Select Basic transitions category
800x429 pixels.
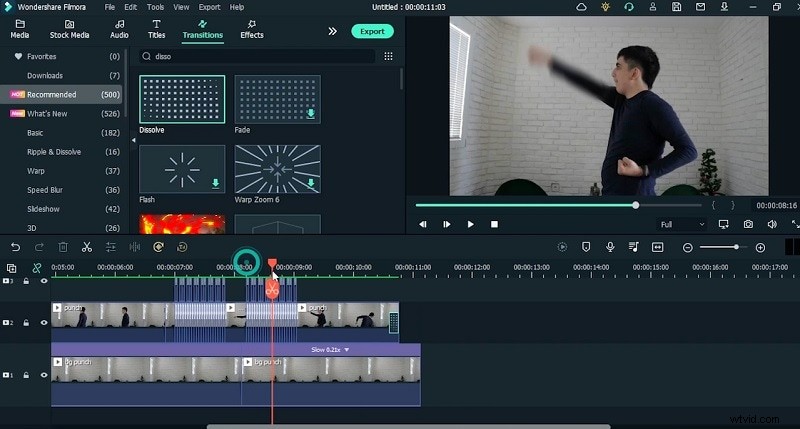coord(61,133)
